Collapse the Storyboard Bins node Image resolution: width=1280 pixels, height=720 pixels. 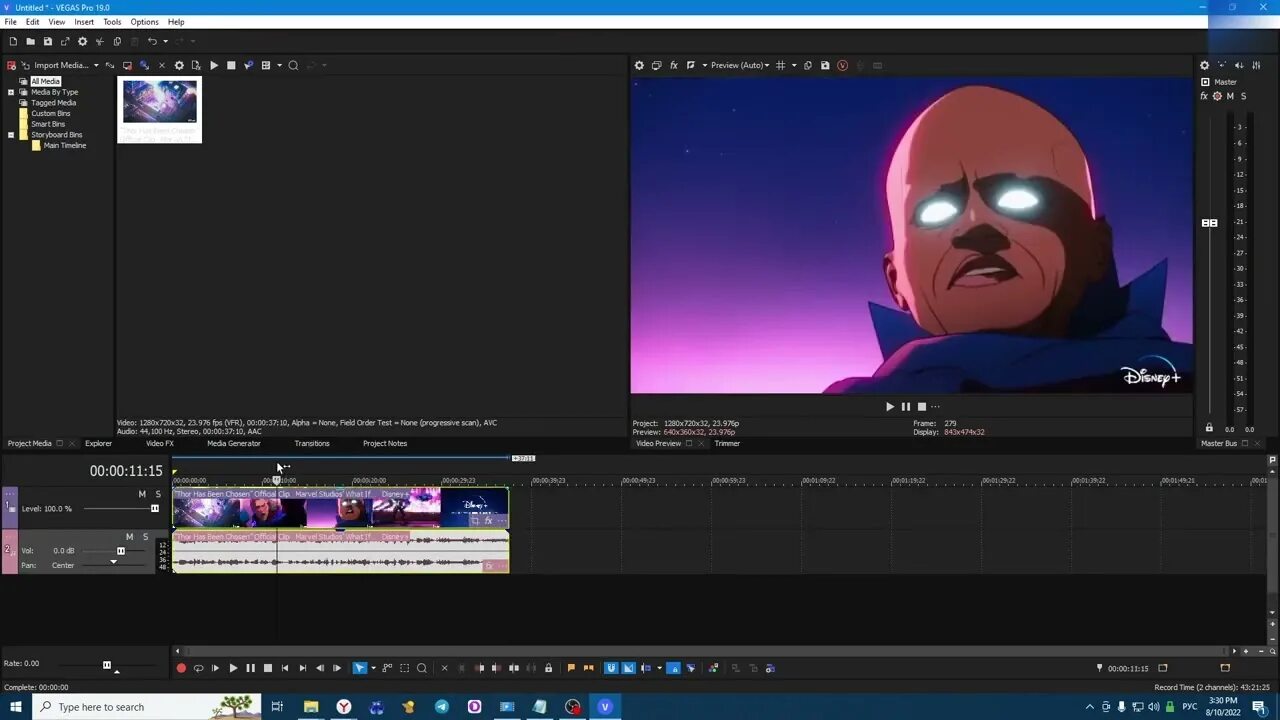[x=11, y=135]
